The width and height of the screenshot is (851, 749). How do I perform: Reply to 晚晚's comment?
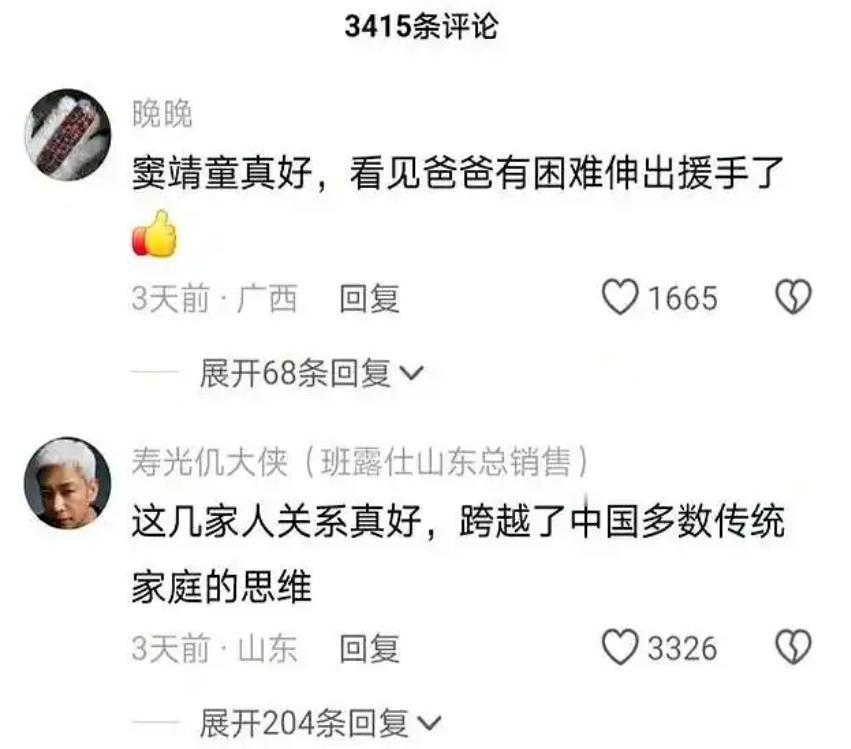(370, 299)
